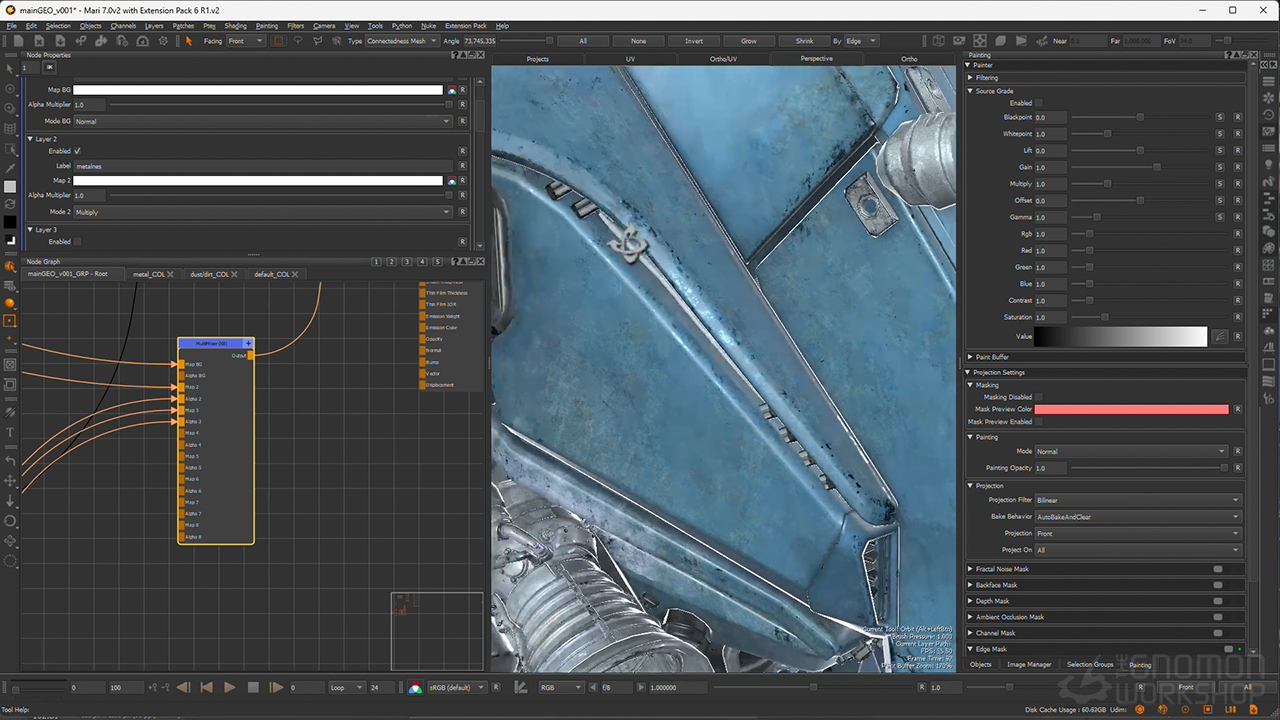1280x720 pixels.
Task: Toggle the Masking Disabled checkbox
Action: pos(1038,397)
